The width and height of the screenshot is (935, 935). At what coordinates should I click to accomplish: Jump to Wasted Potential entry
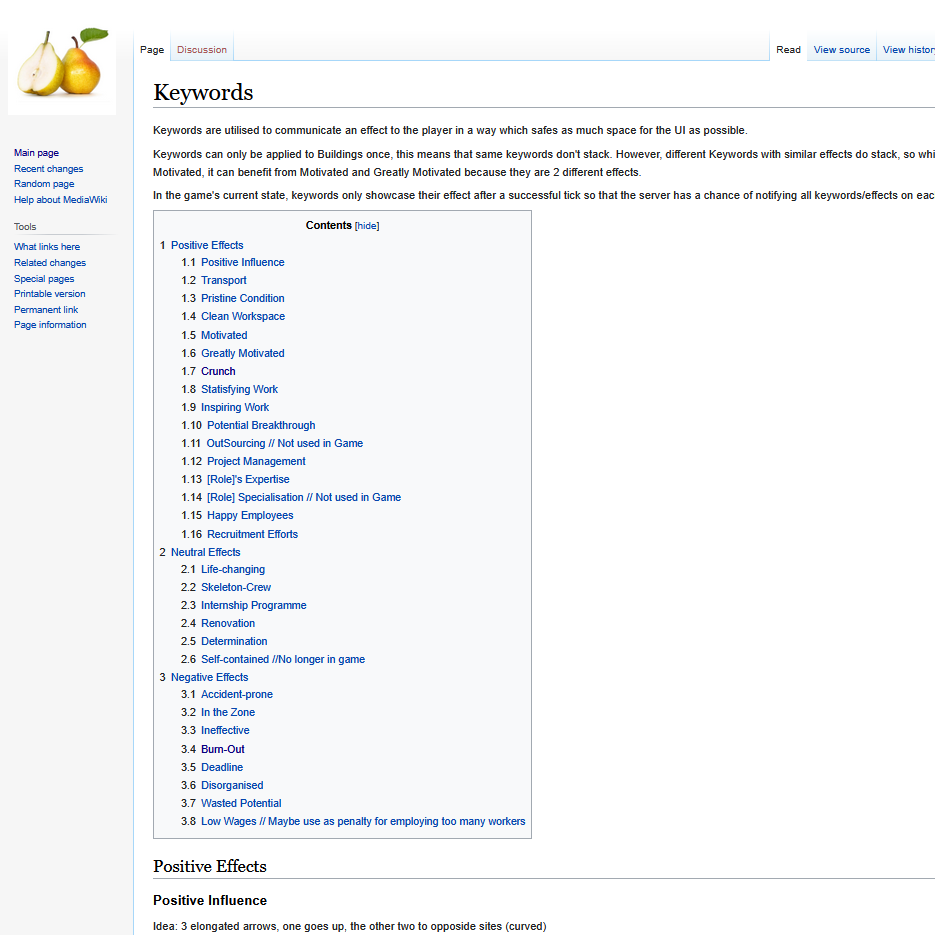tap(241, 803)
